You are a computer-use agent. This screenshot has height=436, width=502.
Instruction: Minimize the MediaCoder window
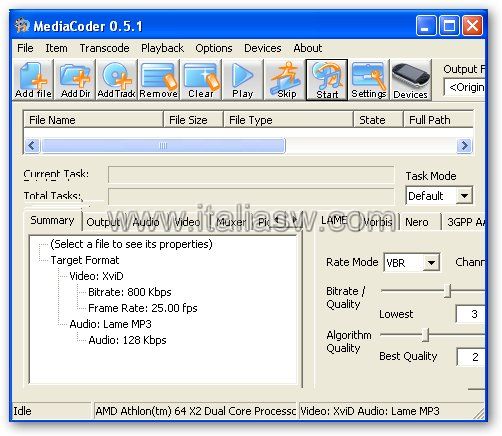pos(426,25)
